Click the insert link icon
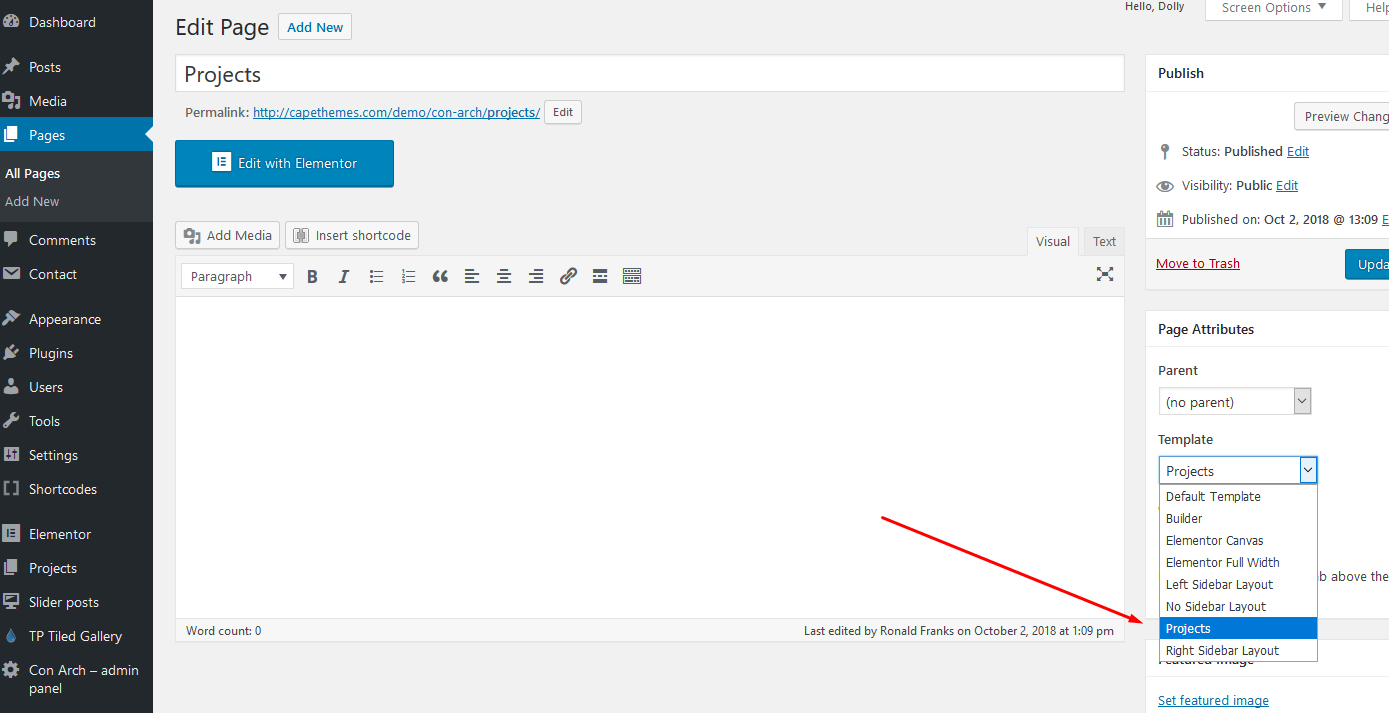Image resolution: width=1389 pixels, height=713 pixels. tap(568, 277)
